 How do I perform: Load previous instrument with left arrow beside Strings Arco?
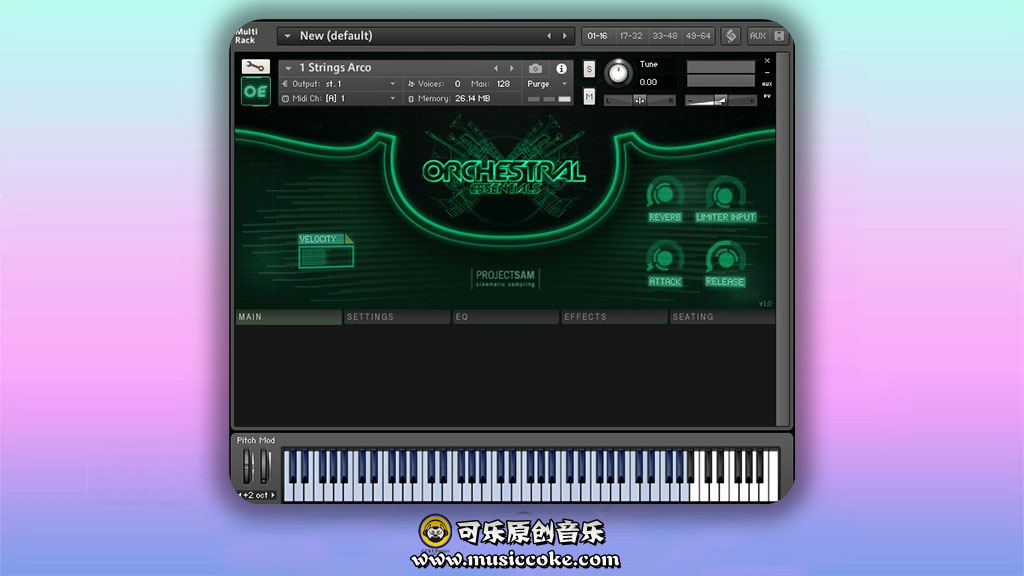(496, 68)
